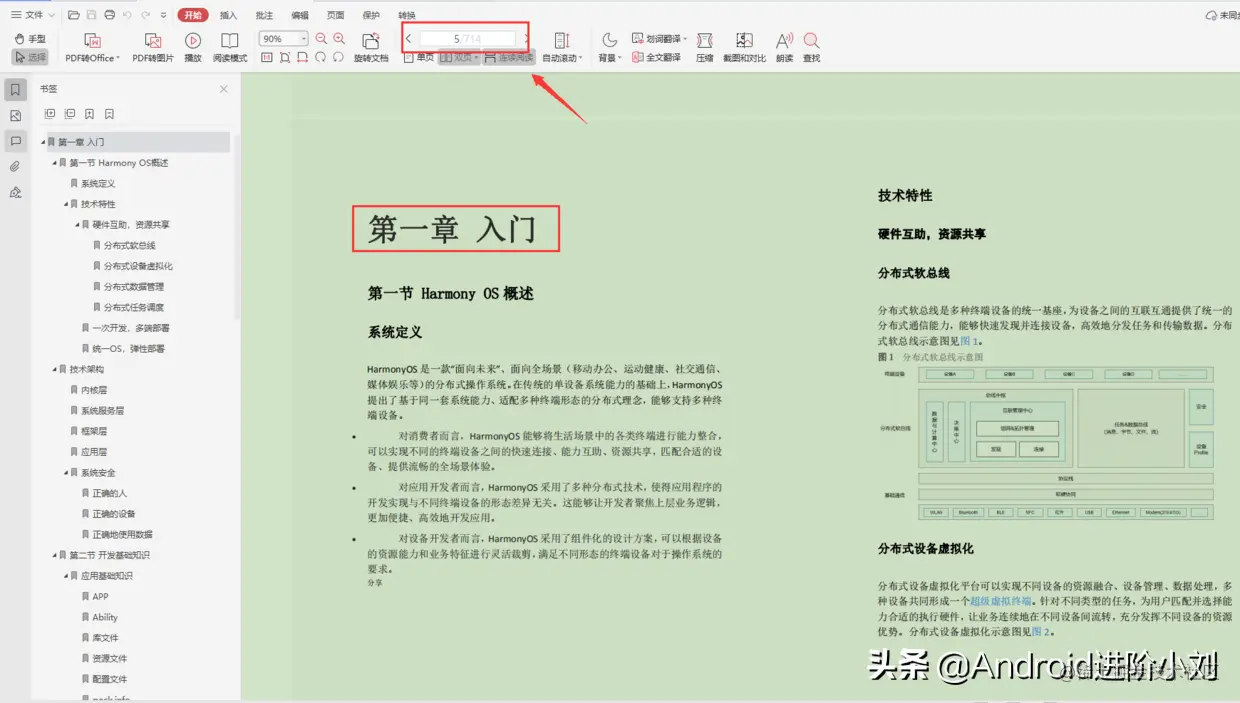Click PDF转图片 convert-to-image tool
The image size is (1240, 703).
[153, 47]
